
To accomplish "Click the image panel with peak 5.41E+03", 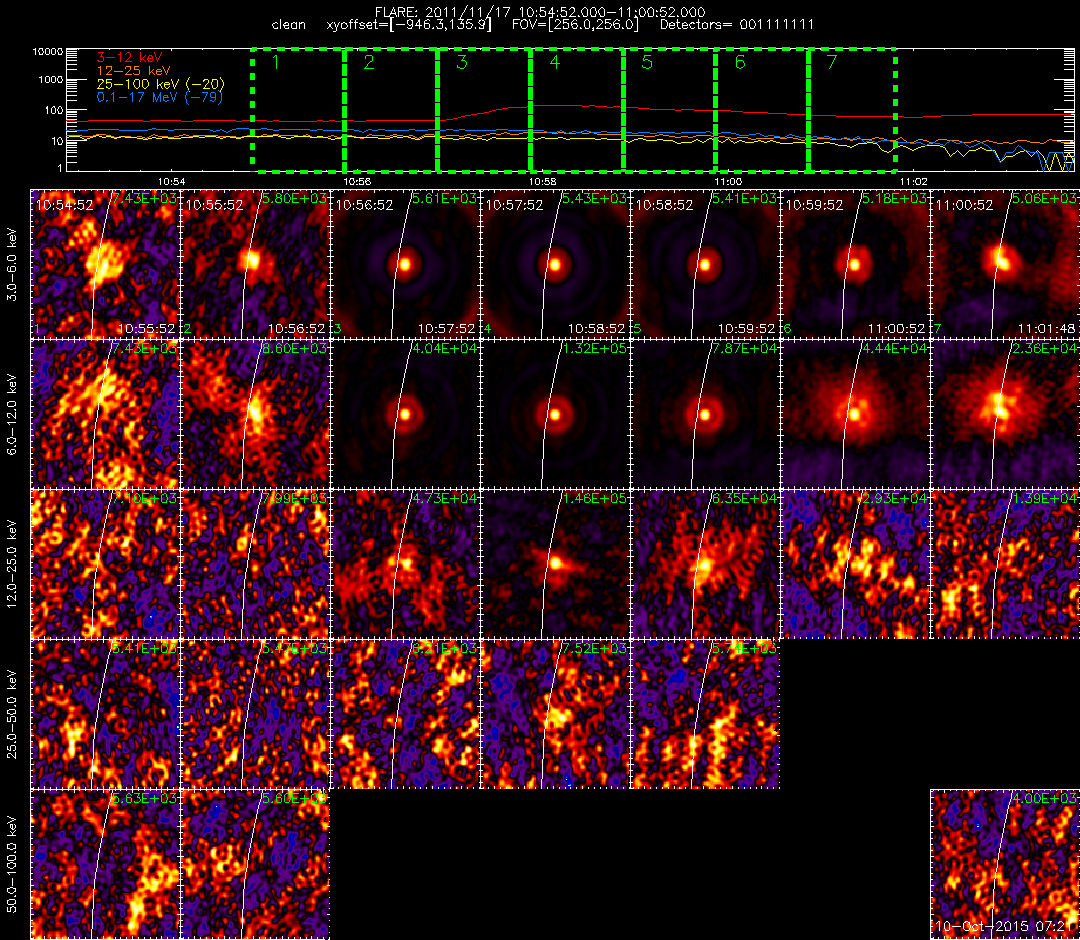I will click(x=105, y=715).
